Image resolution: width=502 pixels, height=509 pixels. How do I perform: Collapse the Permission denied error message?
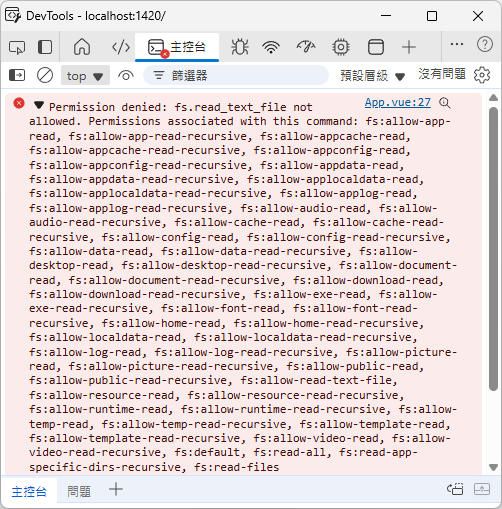point(39,105)
